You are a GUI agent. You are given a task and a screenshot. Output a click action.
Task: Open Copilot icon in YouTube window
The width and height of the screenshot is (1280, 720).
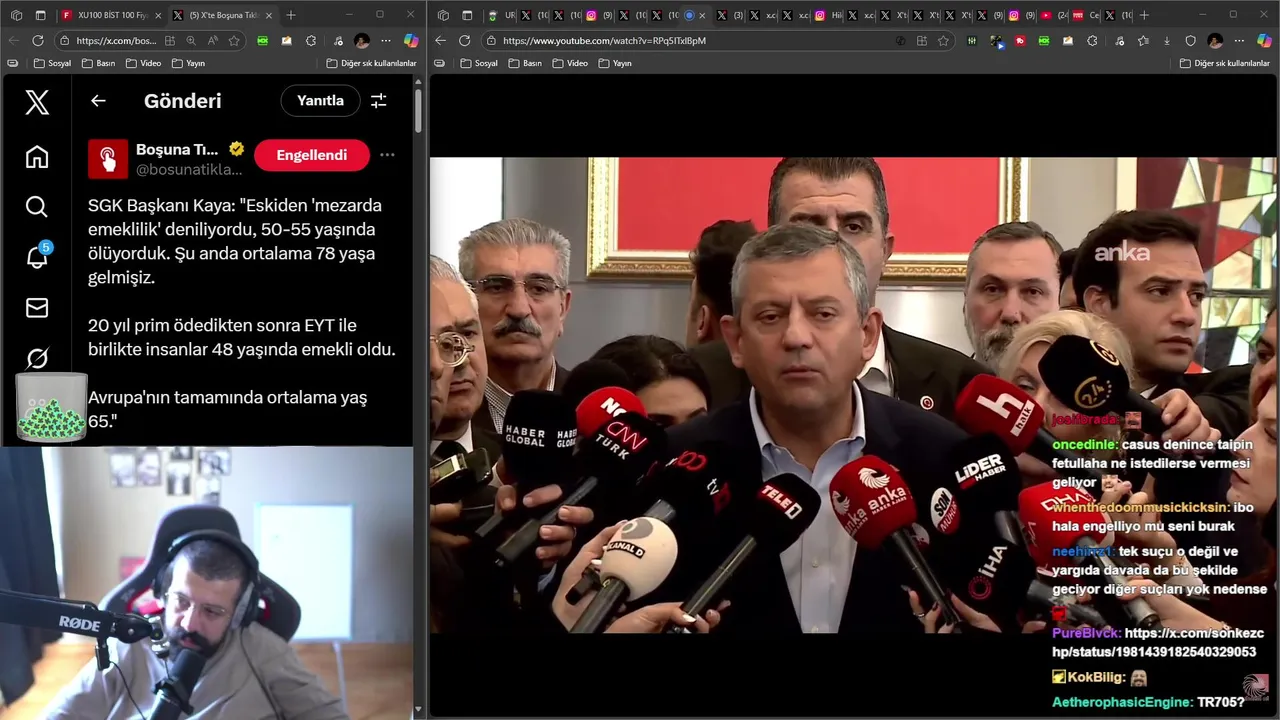coord(1264,41)
